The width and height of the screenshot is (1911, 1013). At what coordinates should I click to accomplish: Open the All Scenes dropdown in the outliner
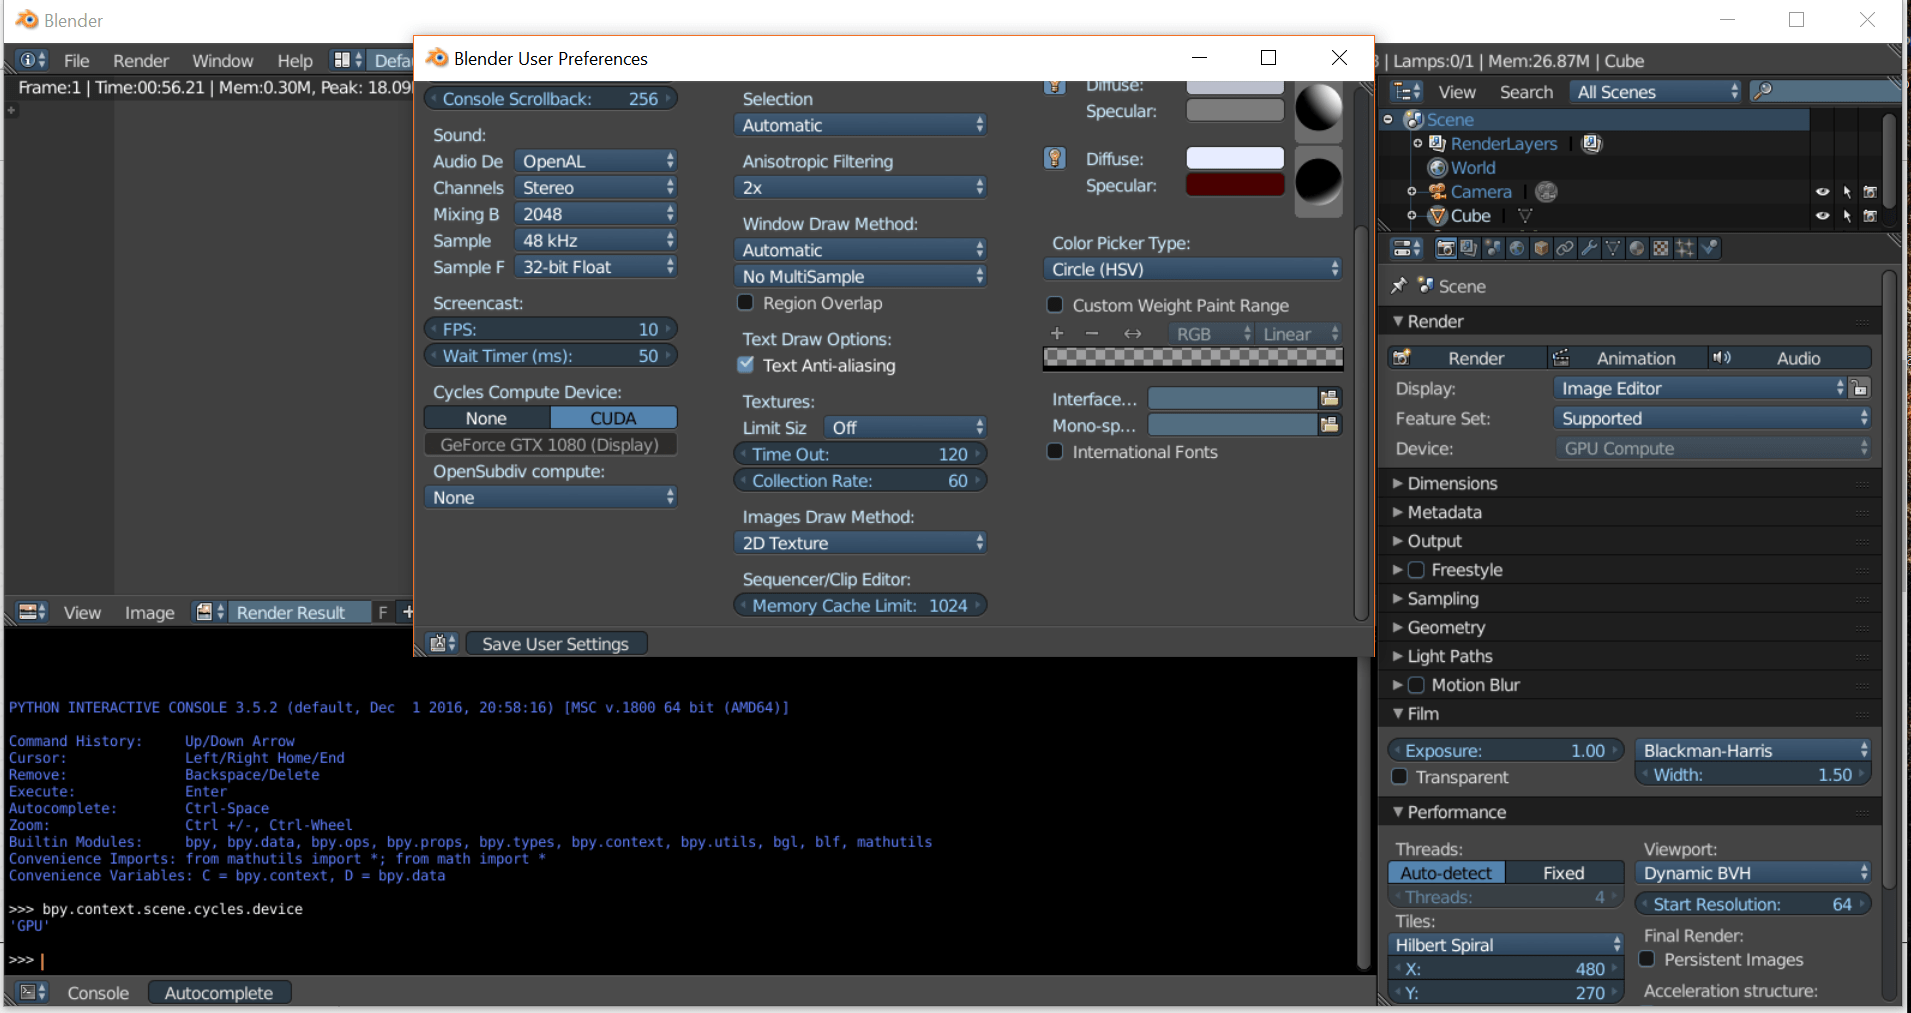[1654, 91]
